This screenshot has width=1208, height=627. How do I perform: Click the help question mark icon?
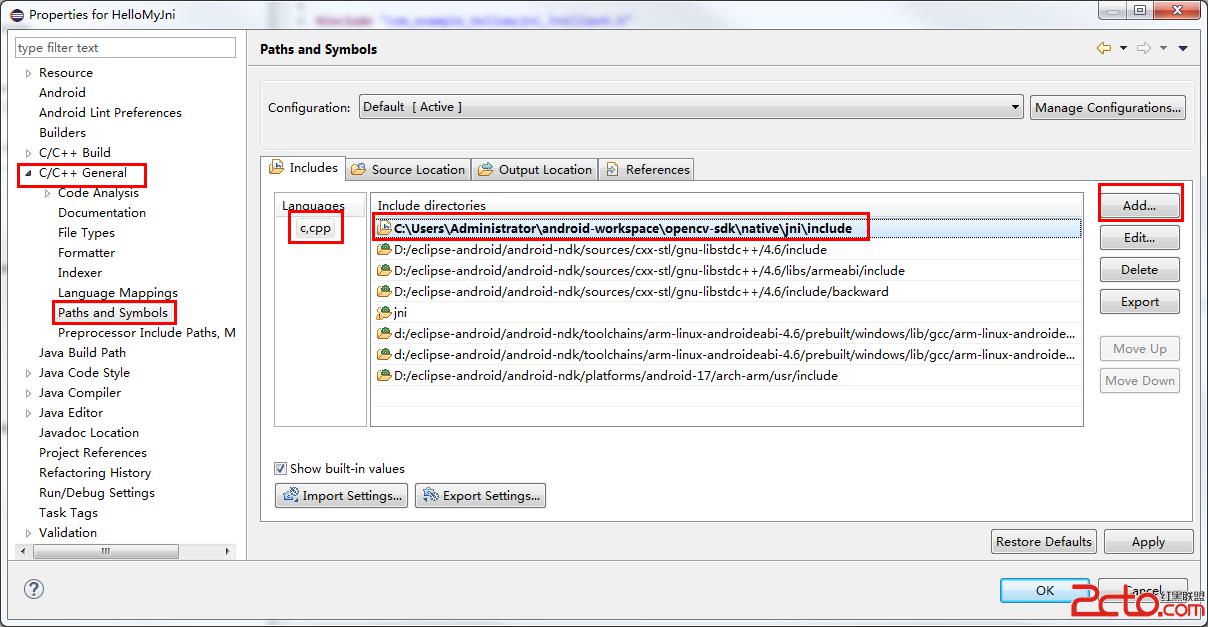coord(34,589)
